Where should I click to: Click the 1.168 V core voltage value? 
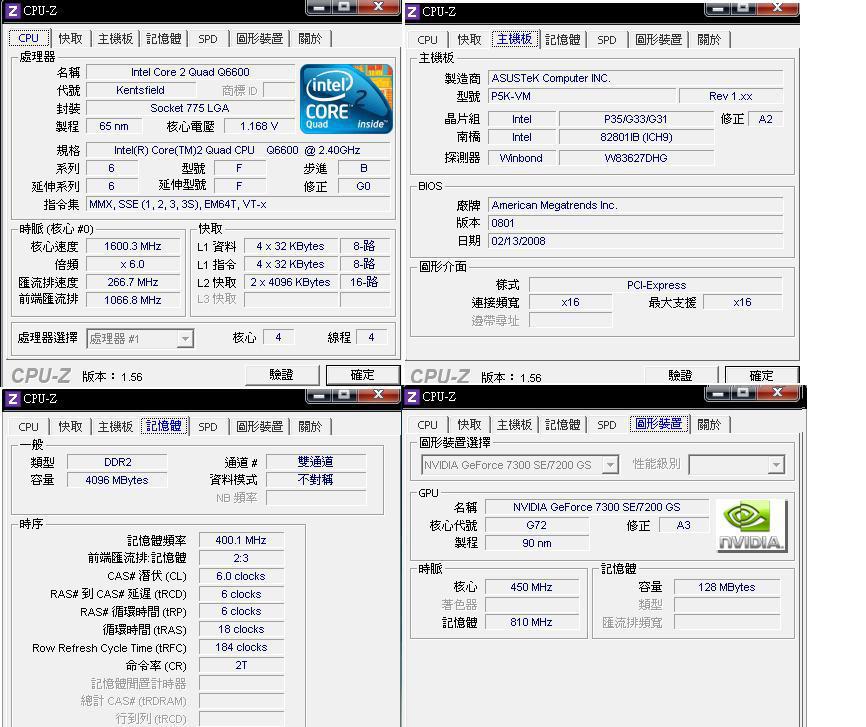[x=259, y=127]
